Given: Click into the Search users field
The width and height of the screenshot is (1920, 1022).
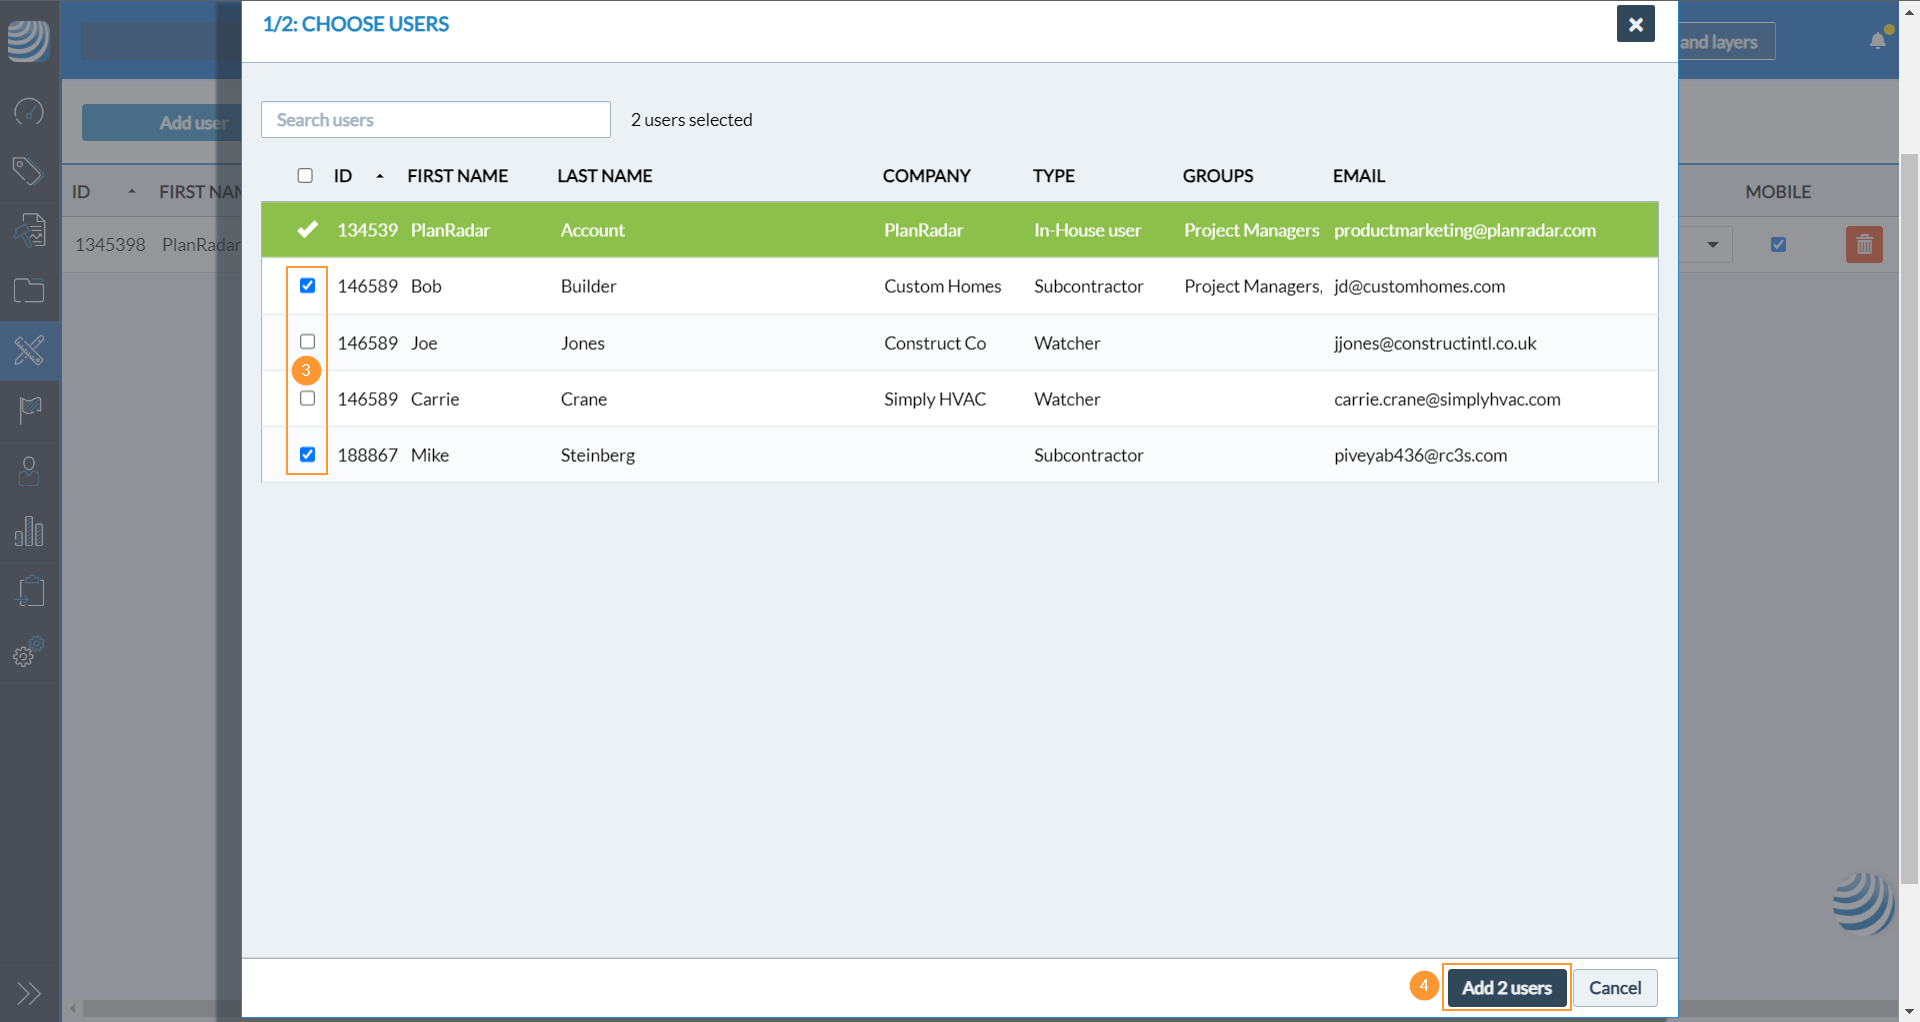Looking at the screenshot, I should pyautogui.click(x=436, y=120).
